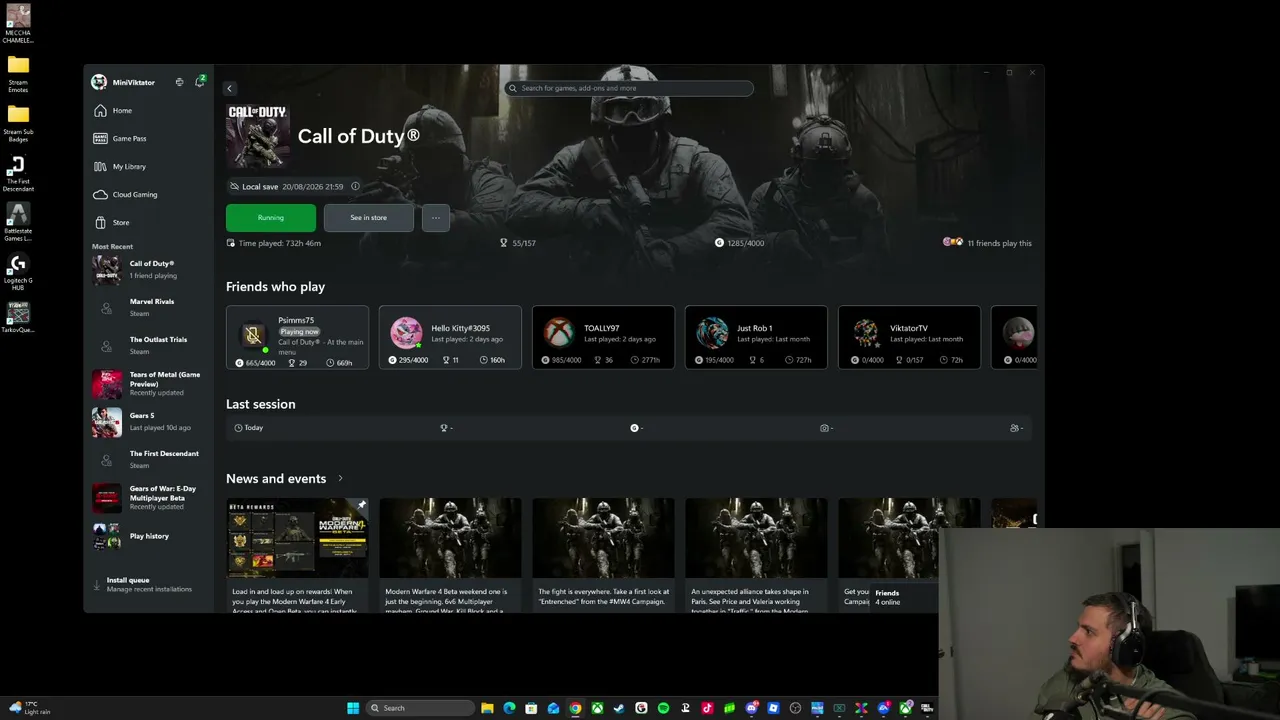Open Microsoft Edge from the taskbar

click(509, 708)
